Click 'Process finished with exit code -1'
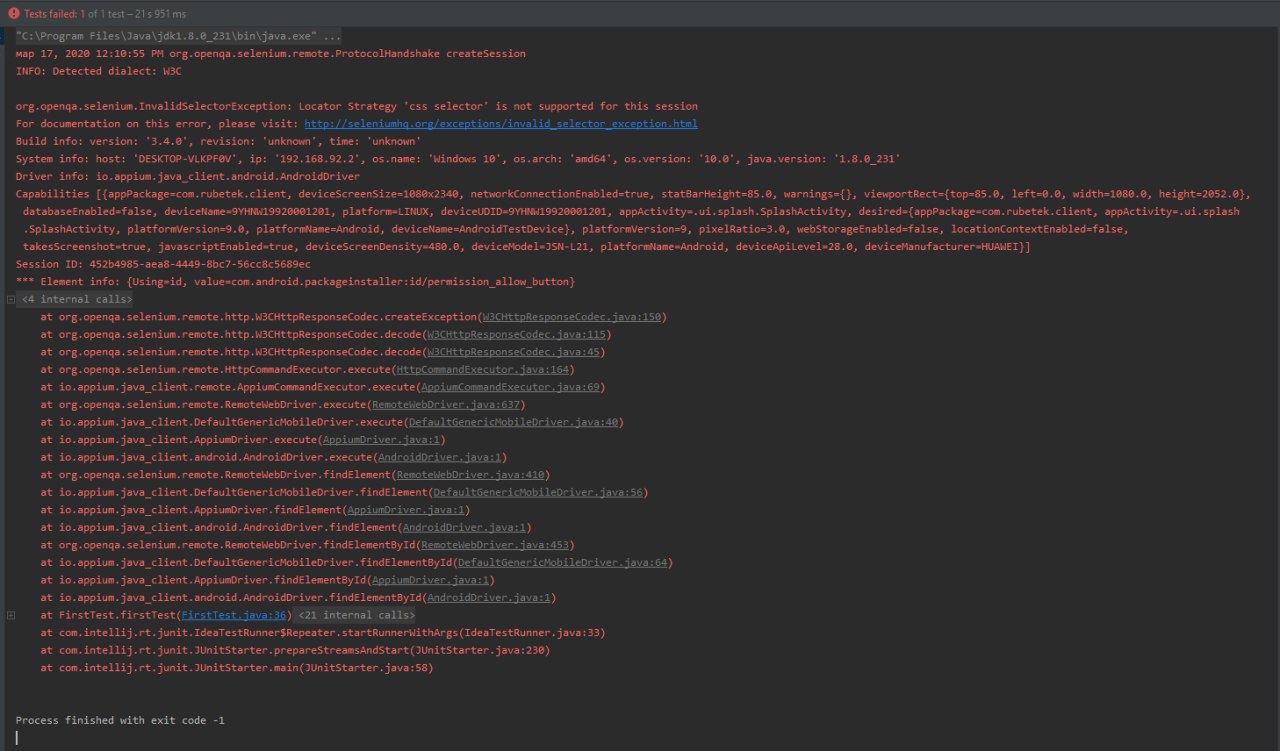 click(x=120, y=720)
